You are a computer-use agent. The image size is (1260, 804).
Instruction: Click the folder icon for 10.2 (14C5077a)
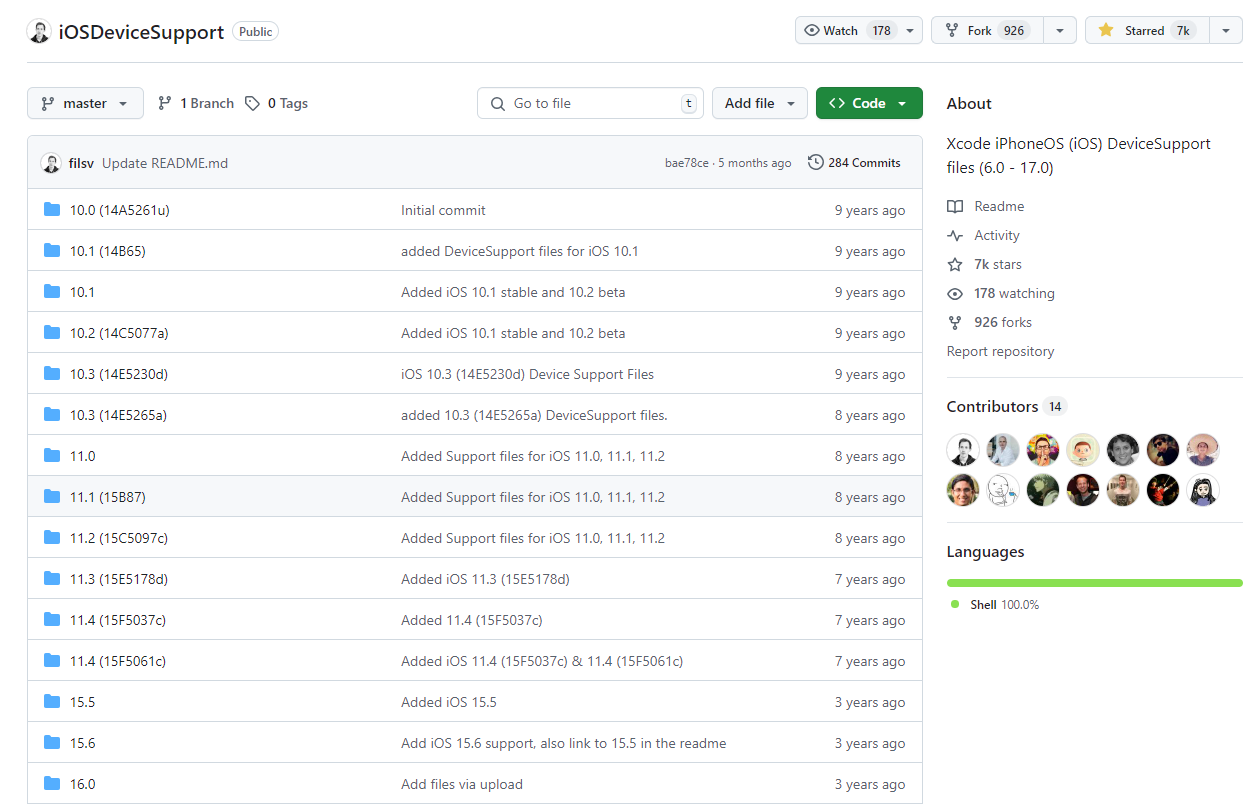coord(52,333)
